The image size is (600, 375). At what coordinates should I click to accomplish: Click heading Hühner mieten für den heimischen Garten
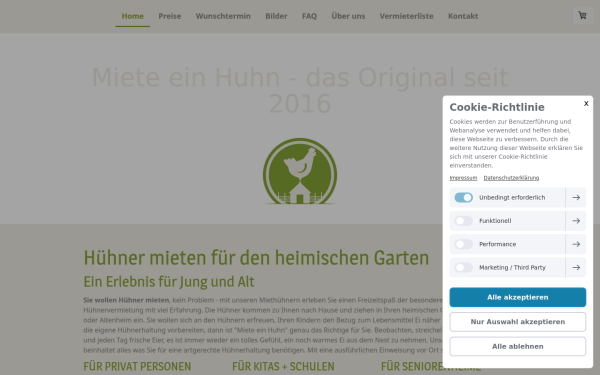click(x=256, y=258)
